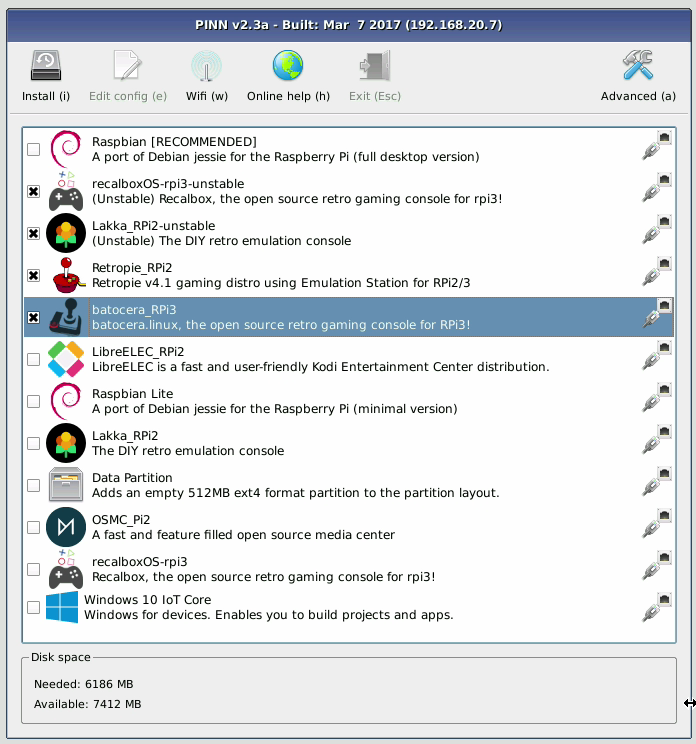Click network source icon on OSMC_Pi2 row
The width and height of the screenshot is (696, 744).
click(x=657, y=523)
